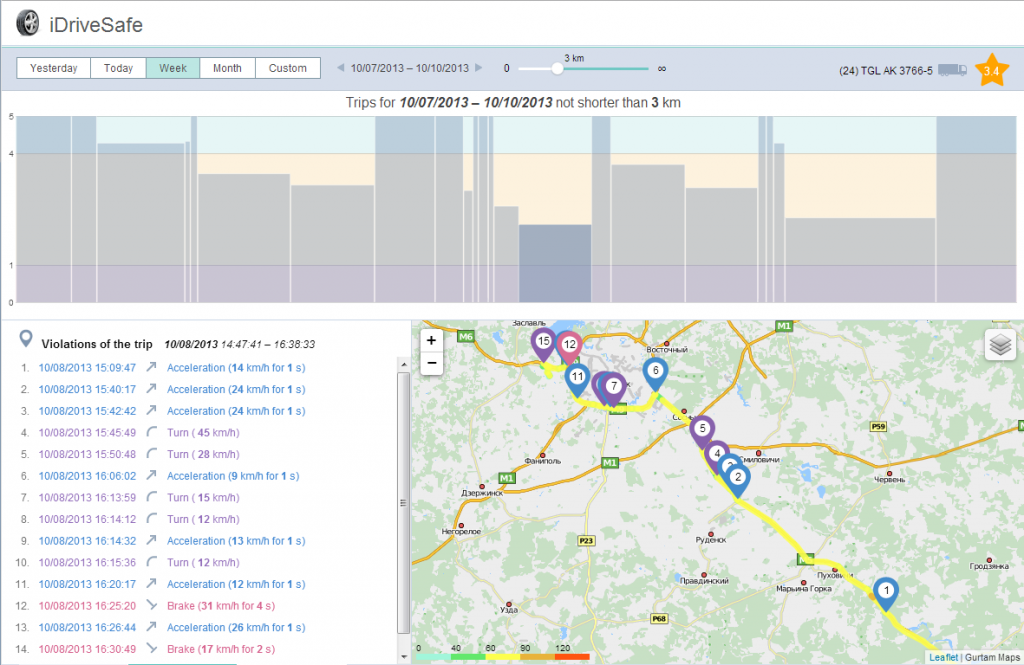Click the pink map marker 12
This screenshot has height=665, width=1024.
pos(569,345)
